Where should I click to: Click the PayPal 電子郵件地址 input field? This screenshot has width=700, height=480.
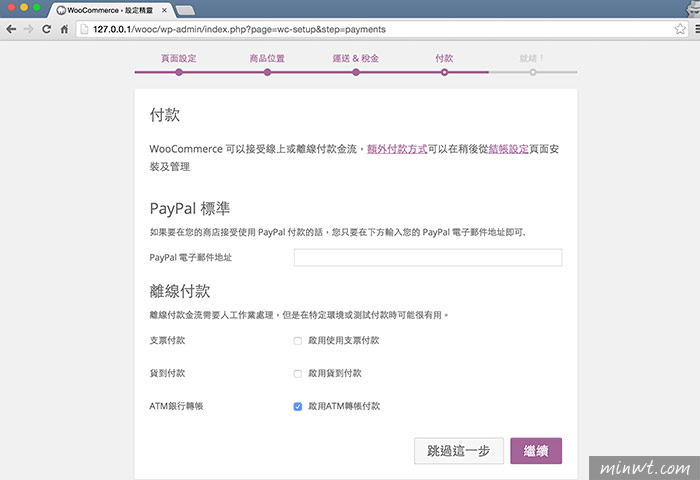click(x=428, y=257)
